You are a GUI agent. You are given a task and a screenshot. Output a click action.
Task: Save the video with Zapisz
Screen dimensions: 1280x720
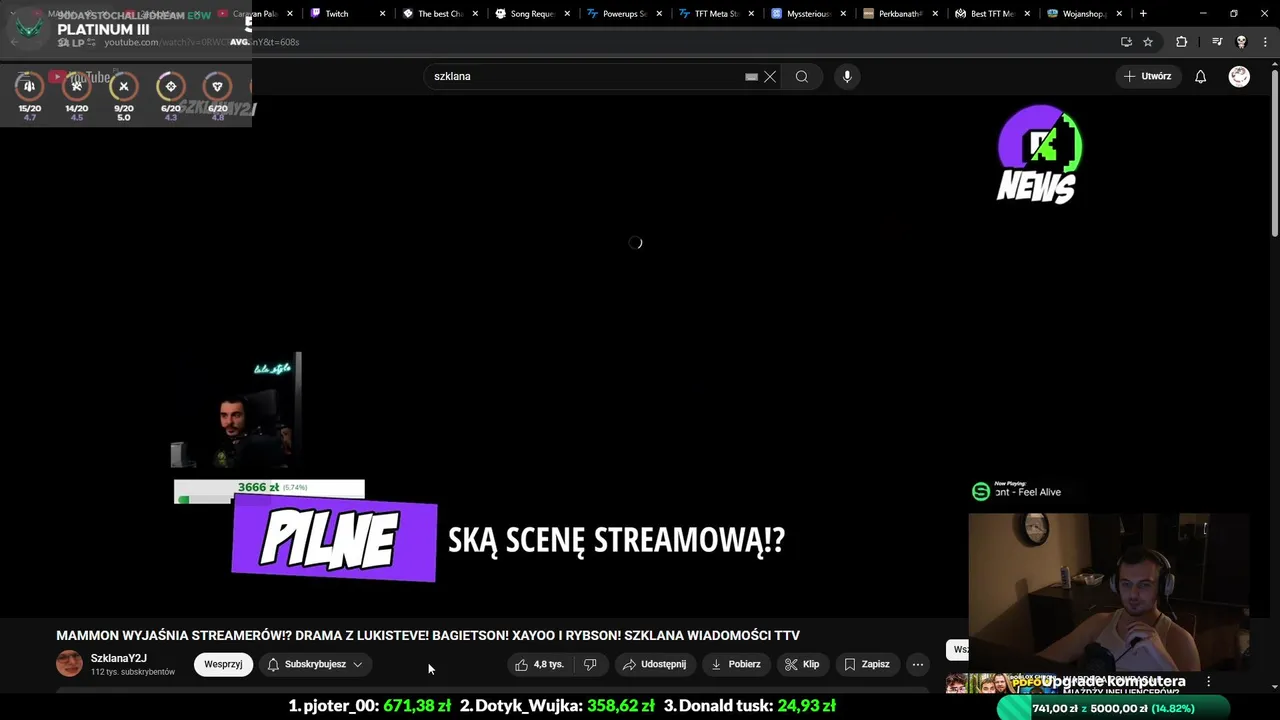pyautogui.click(x=866, y=664)
